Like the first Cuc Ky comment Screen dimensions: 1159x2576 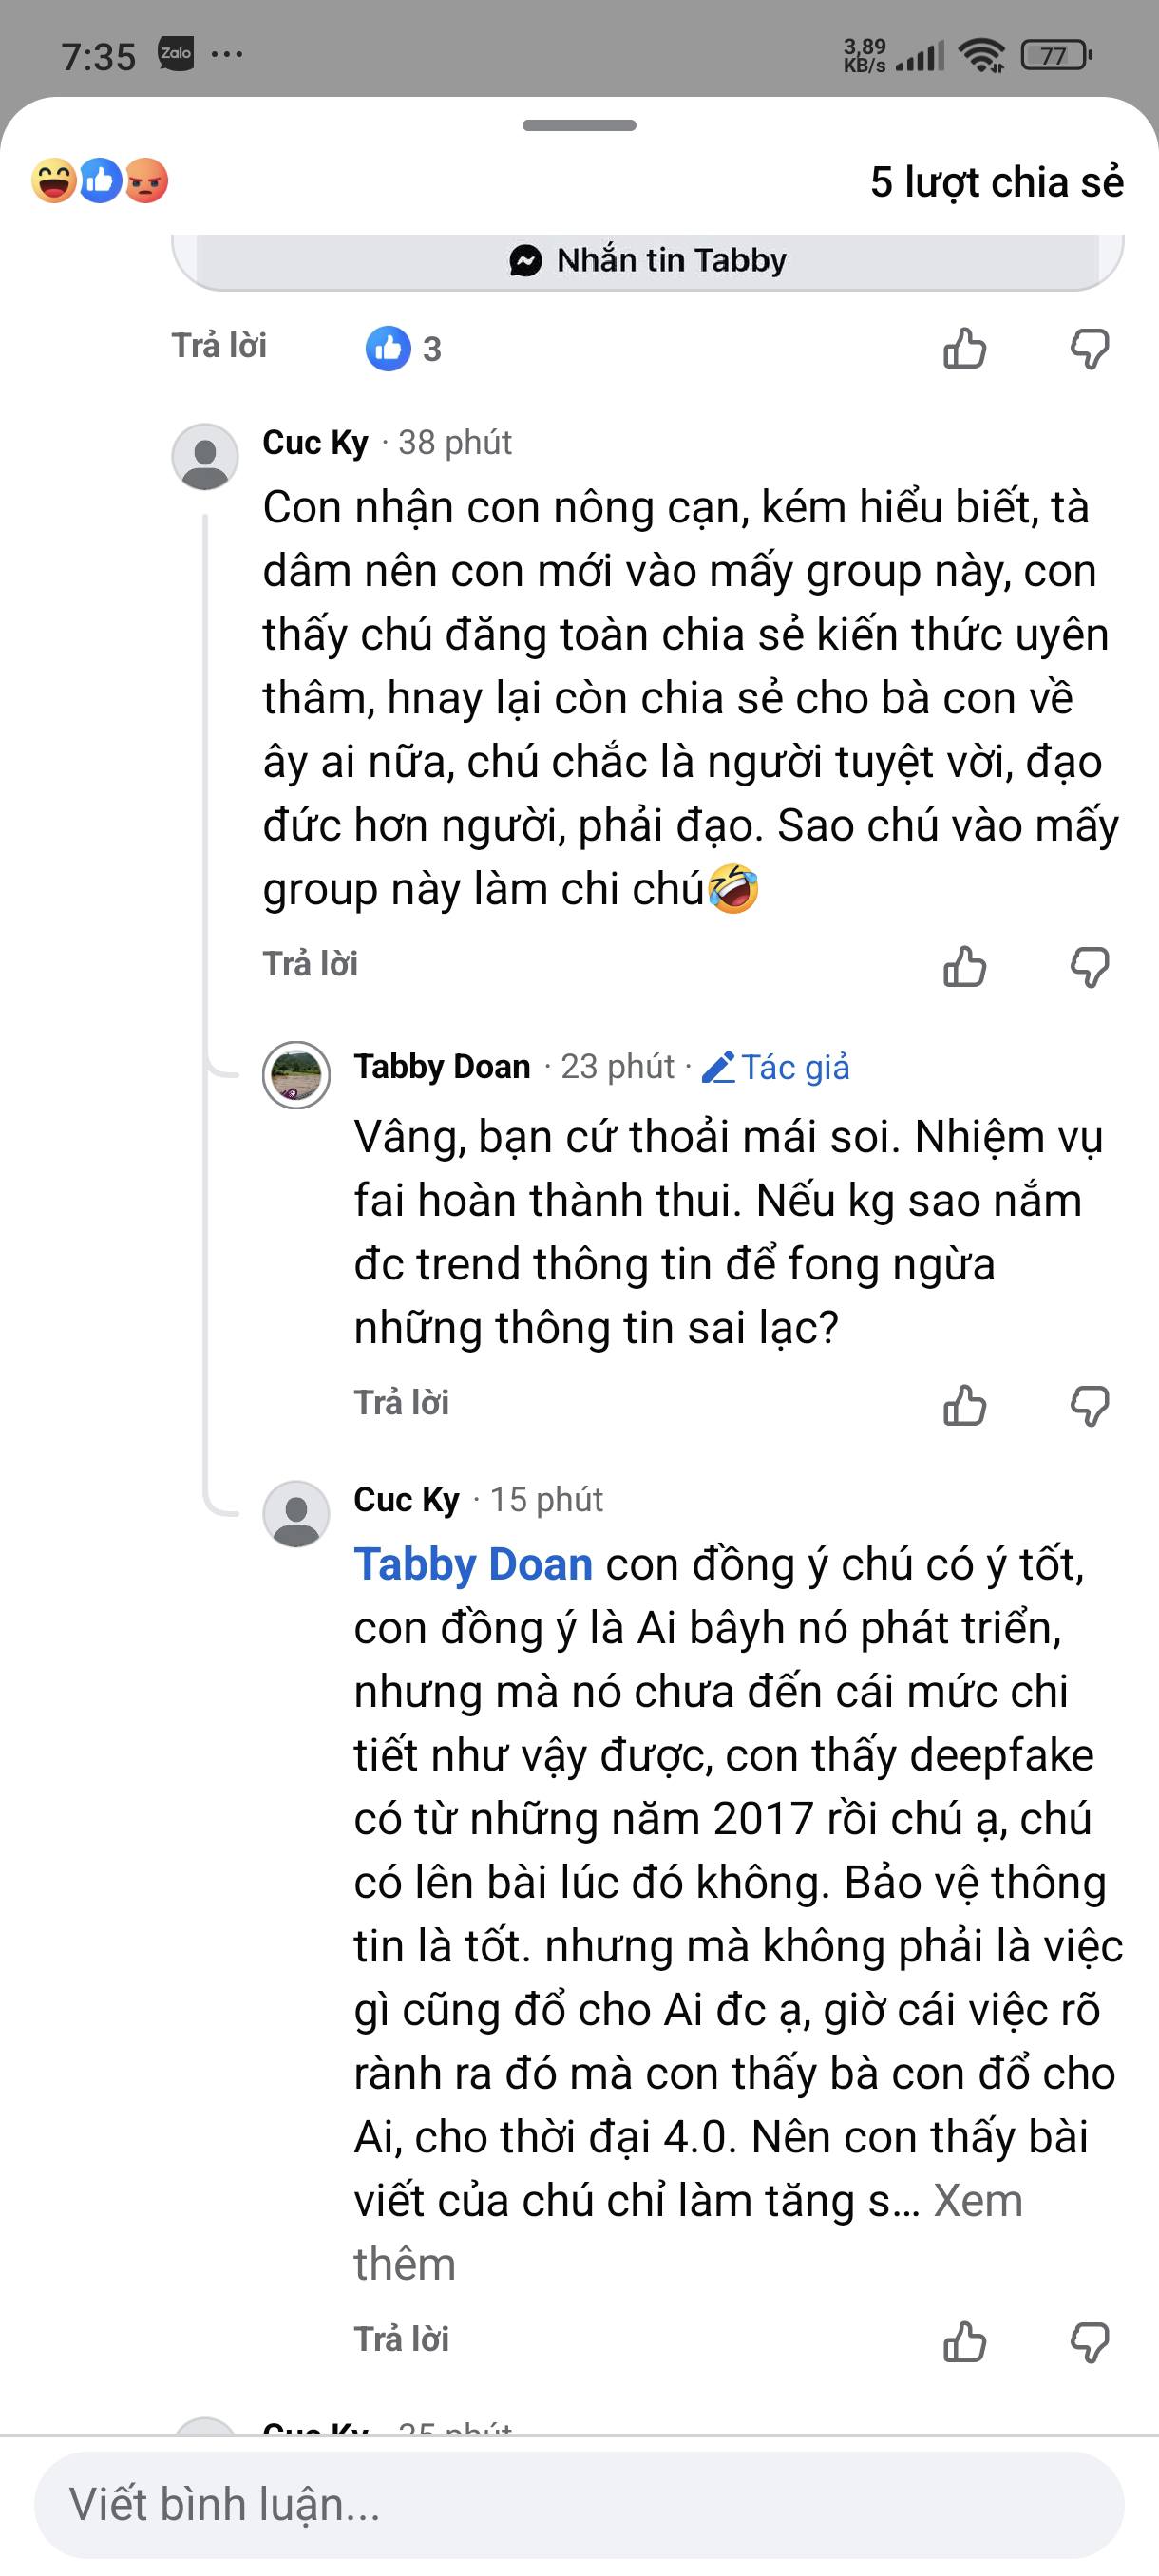click(965, 967)
